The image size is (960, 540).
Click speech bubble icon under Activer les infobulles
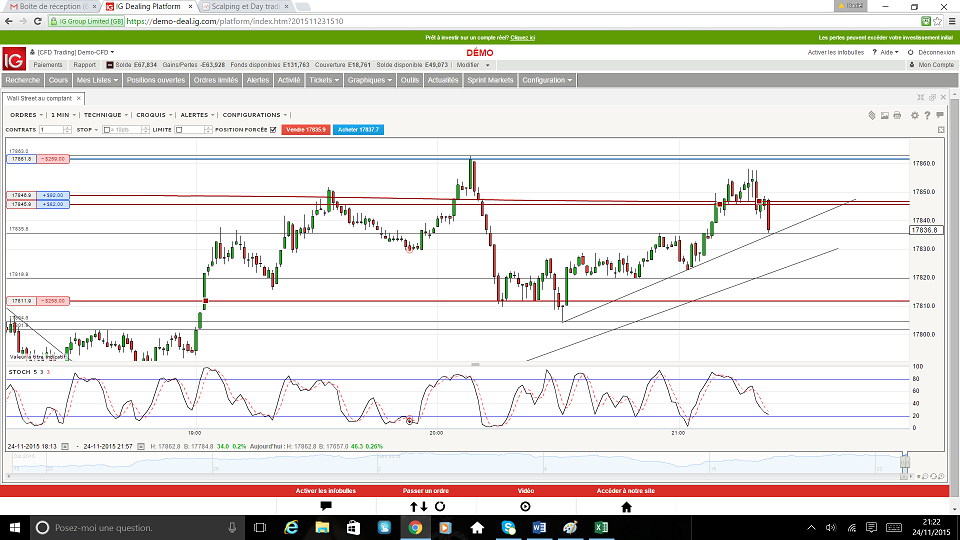point(326,506)
